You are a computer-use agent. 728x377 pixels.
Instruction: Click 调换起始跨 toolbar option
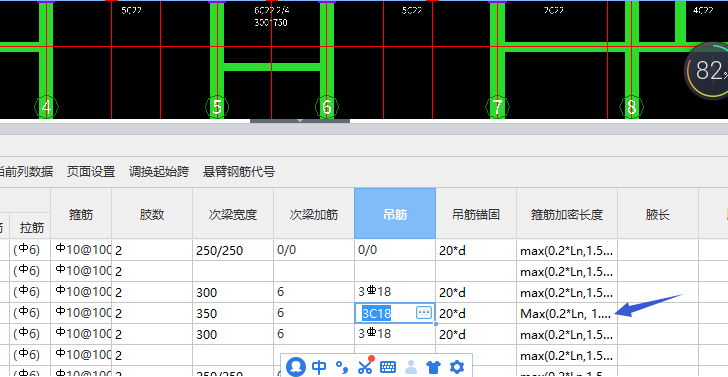pyautogui.click(x=159, y=172)
